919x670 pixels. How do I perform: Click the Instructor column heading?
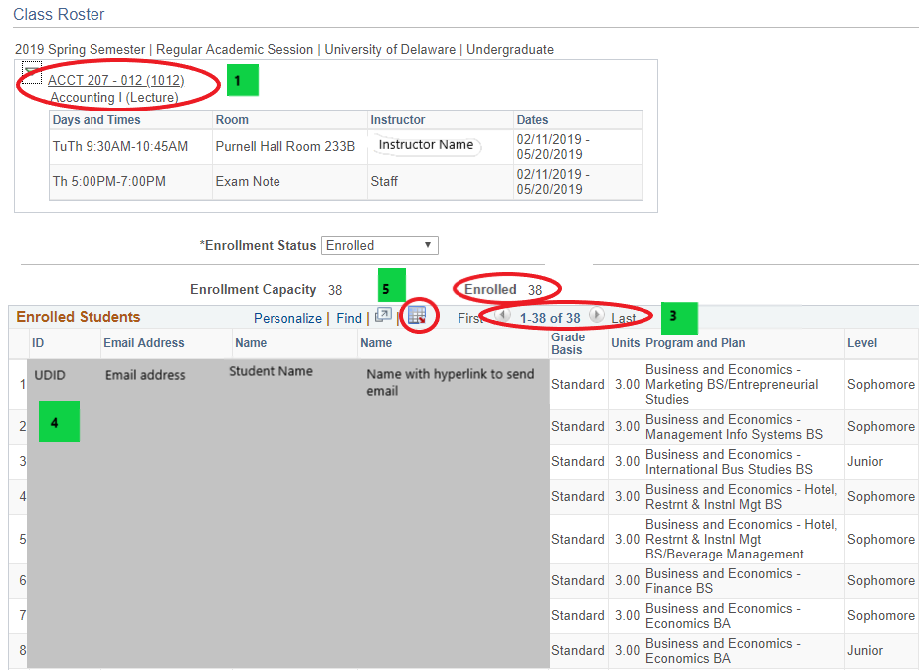397,120
